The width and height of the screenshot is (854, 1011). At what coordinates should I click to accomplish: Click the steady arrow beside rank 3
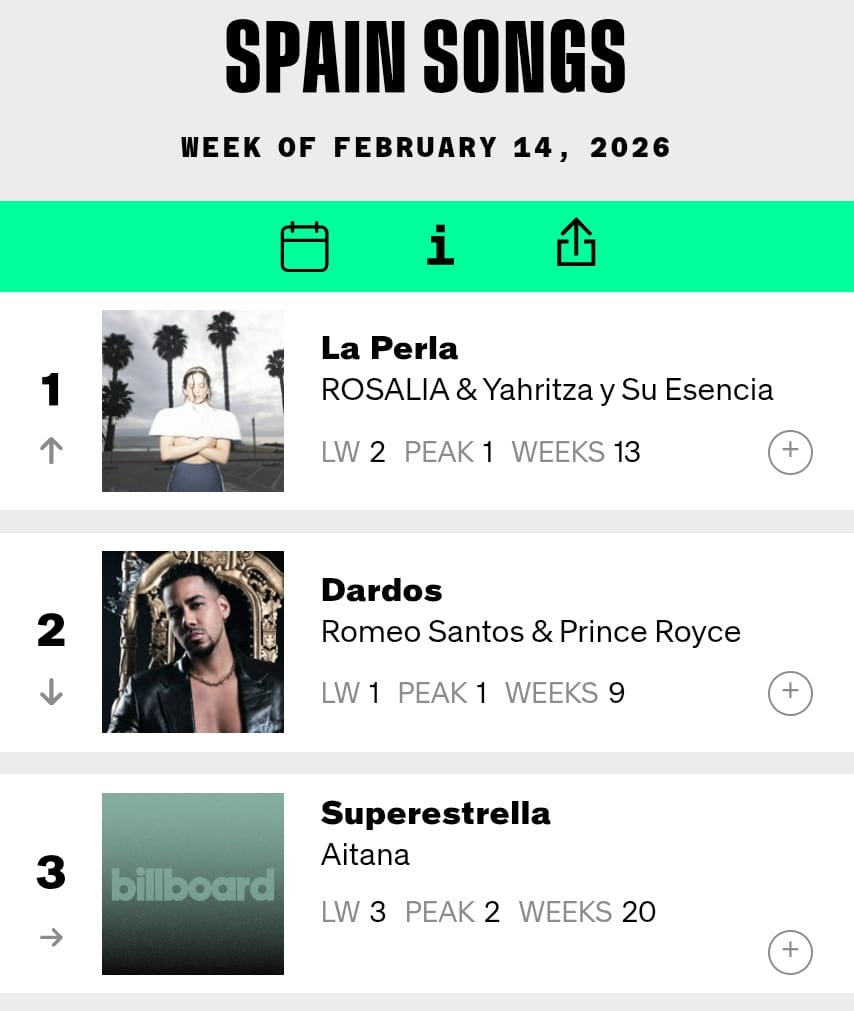(51, 937)
